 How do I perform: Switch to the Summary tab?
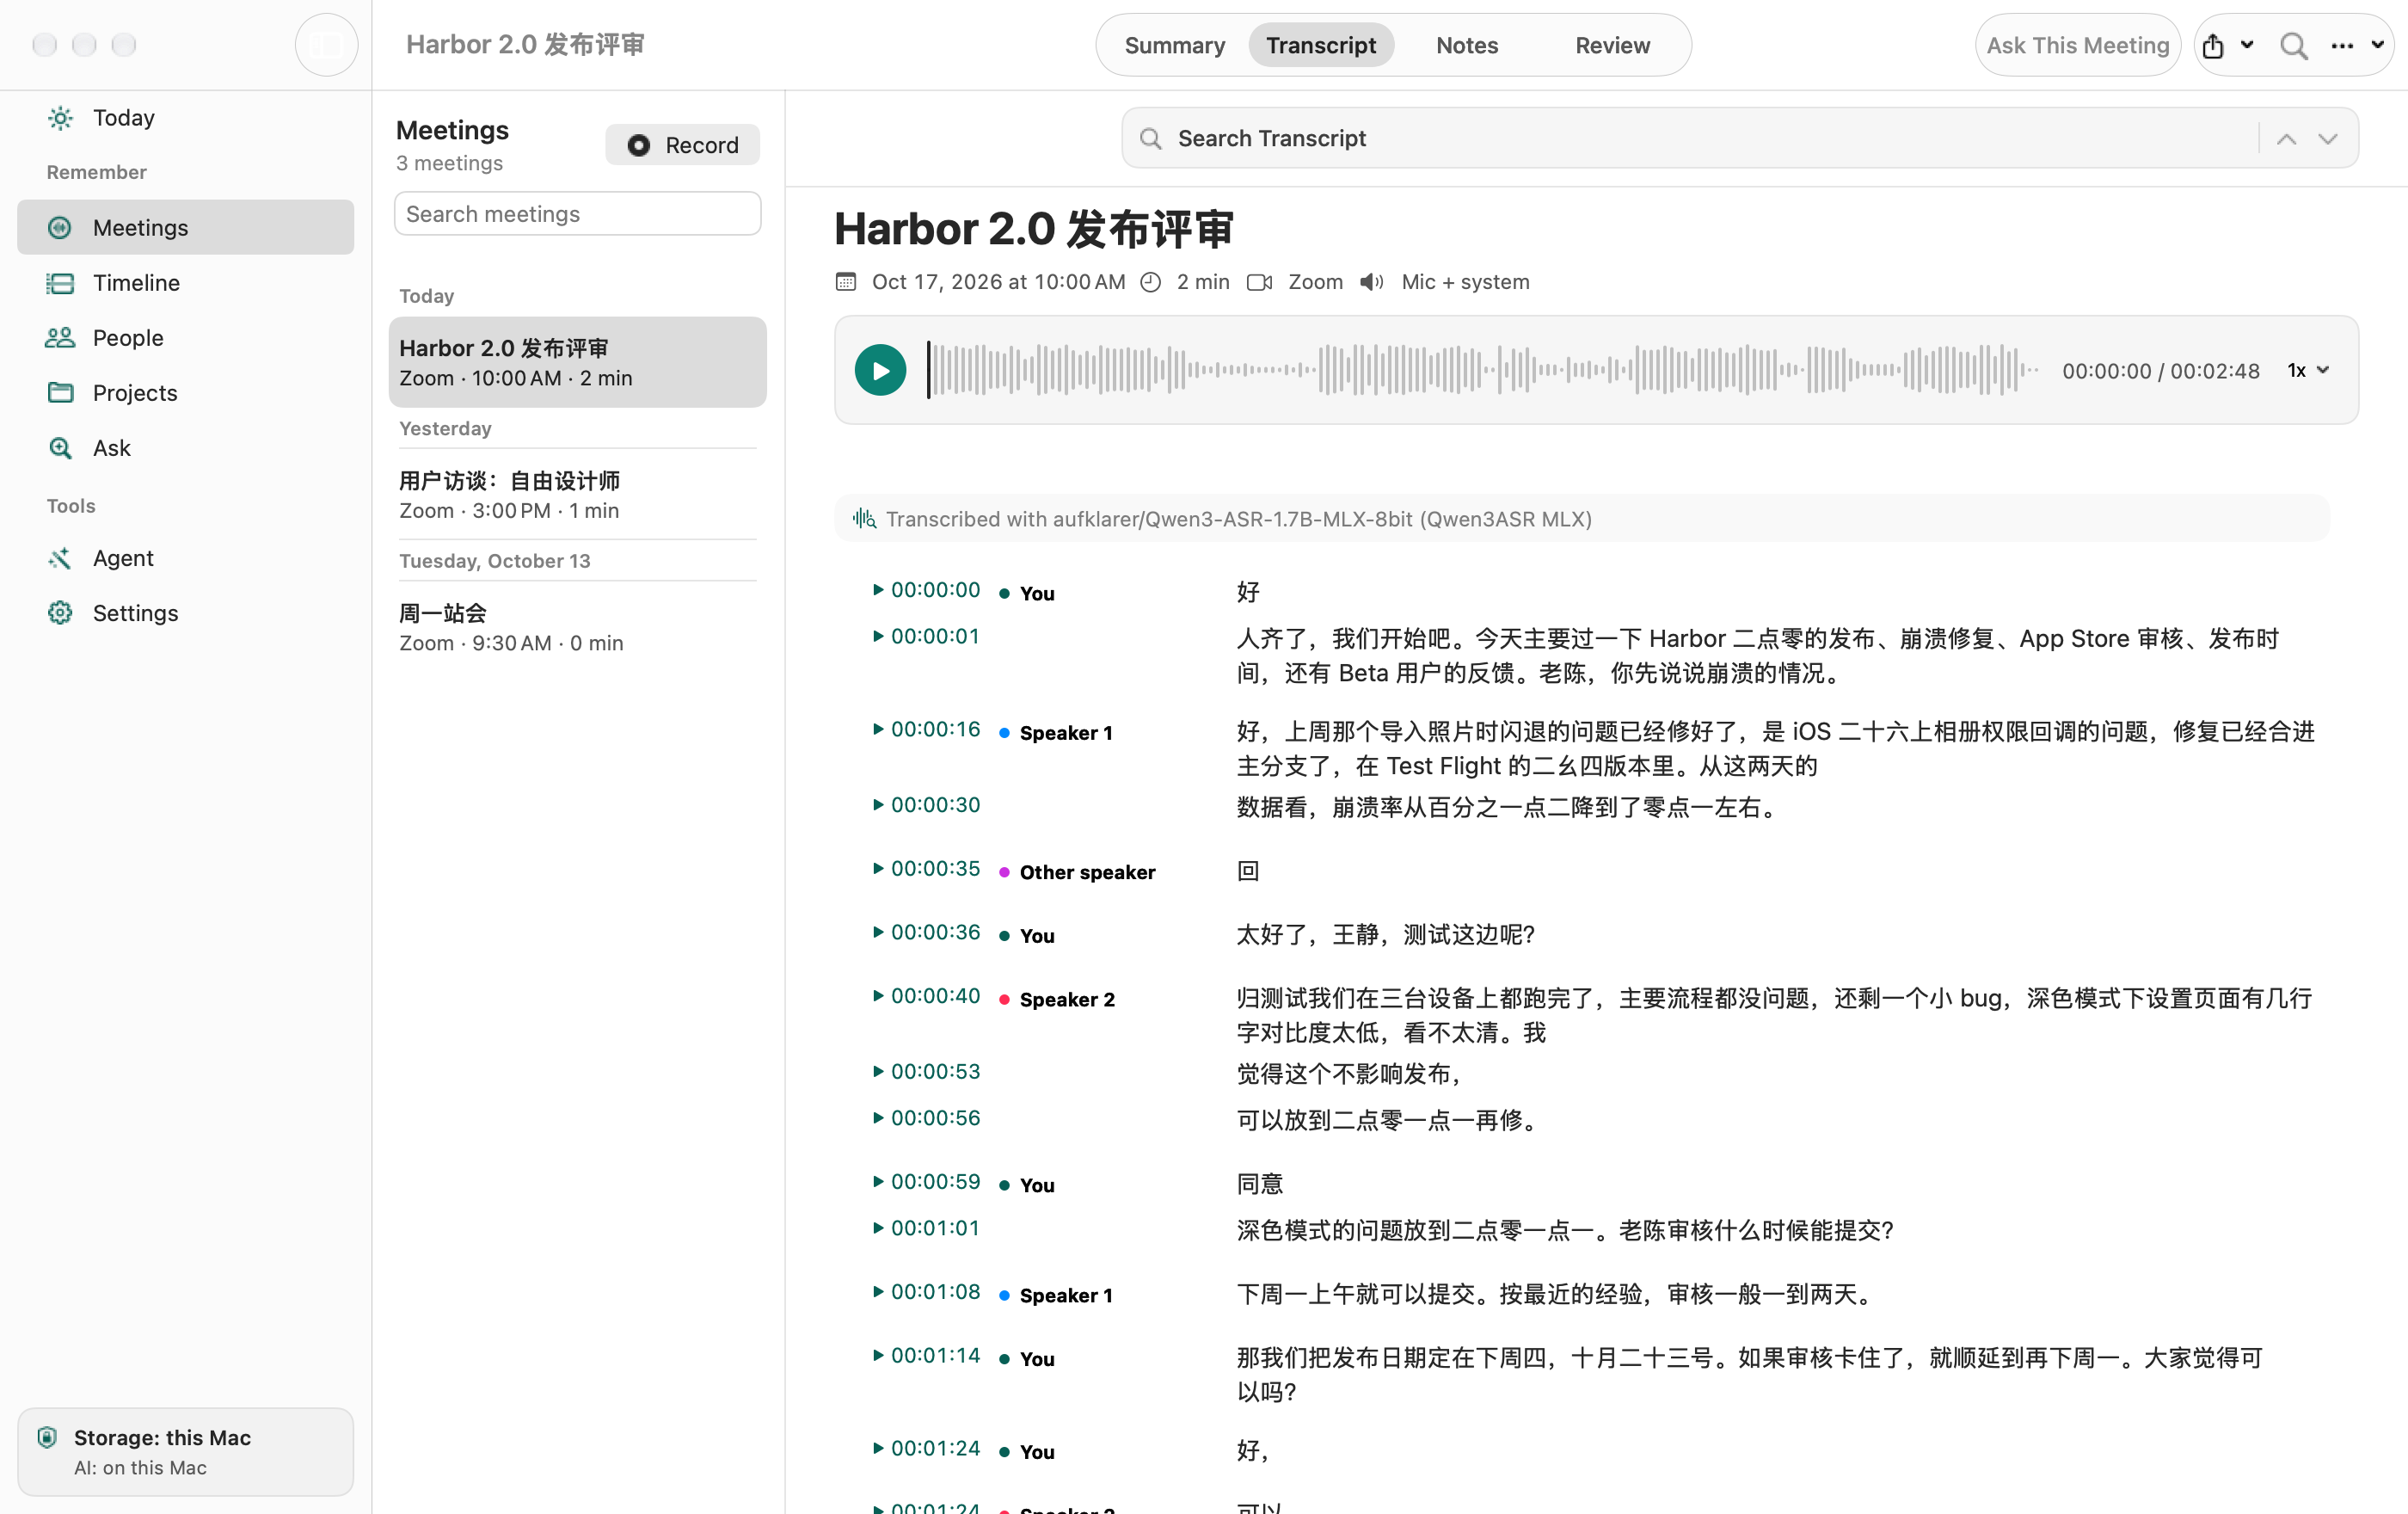(1174, 45)
